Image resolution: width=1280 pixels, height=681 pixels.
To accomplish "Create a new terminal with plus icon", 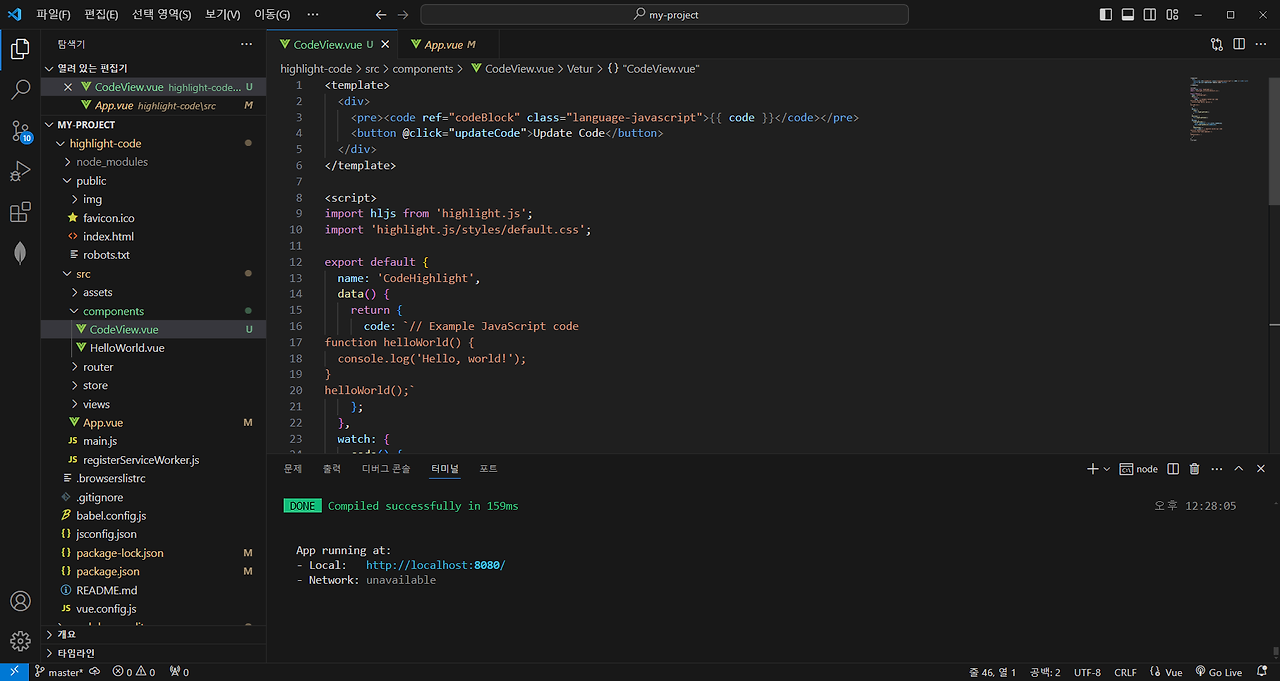I will tap(1092, 468).
